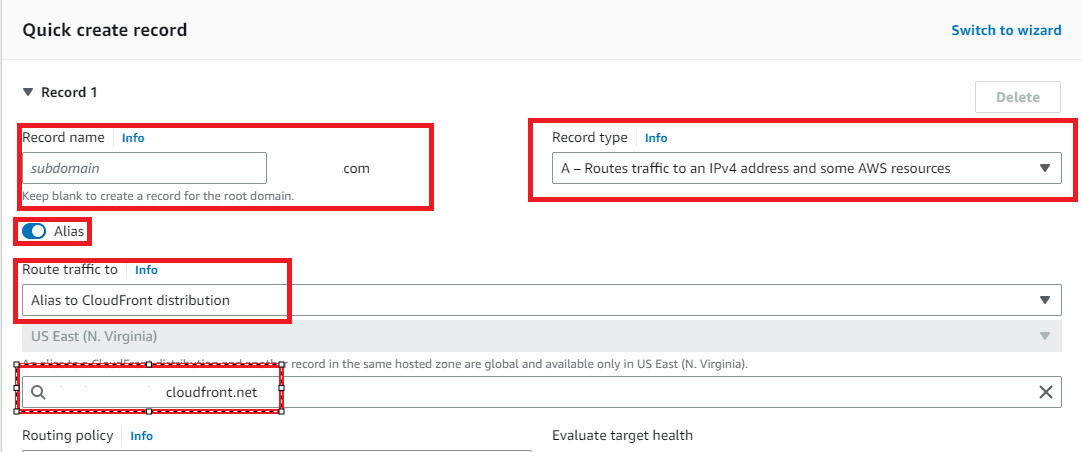Click the Switch to wizard link

point(1006,30)
